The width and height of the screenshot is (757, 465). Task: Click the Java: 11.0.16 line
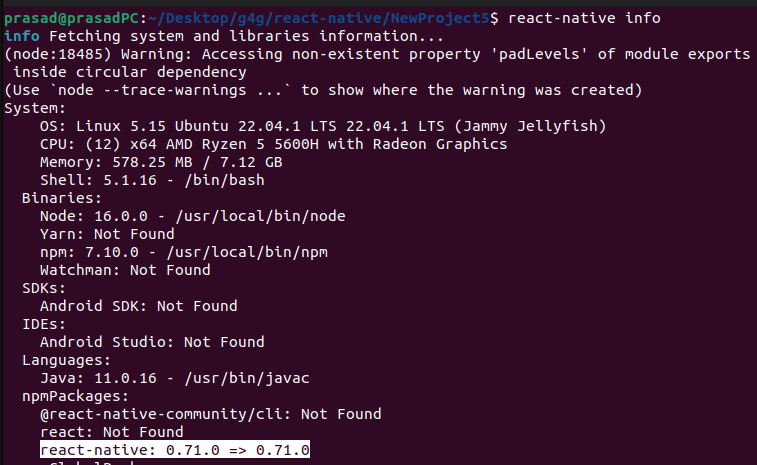[x=174, y=378]
